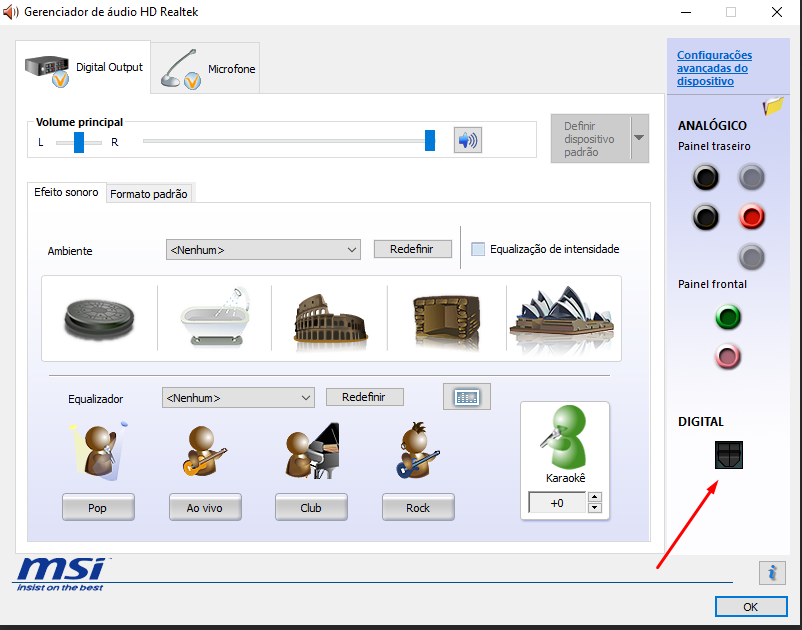Click the upper black rear panel jack
Image resolution: width=802 pixels, height=630 pixels.
pyautogui.click(x=706, y=177)
